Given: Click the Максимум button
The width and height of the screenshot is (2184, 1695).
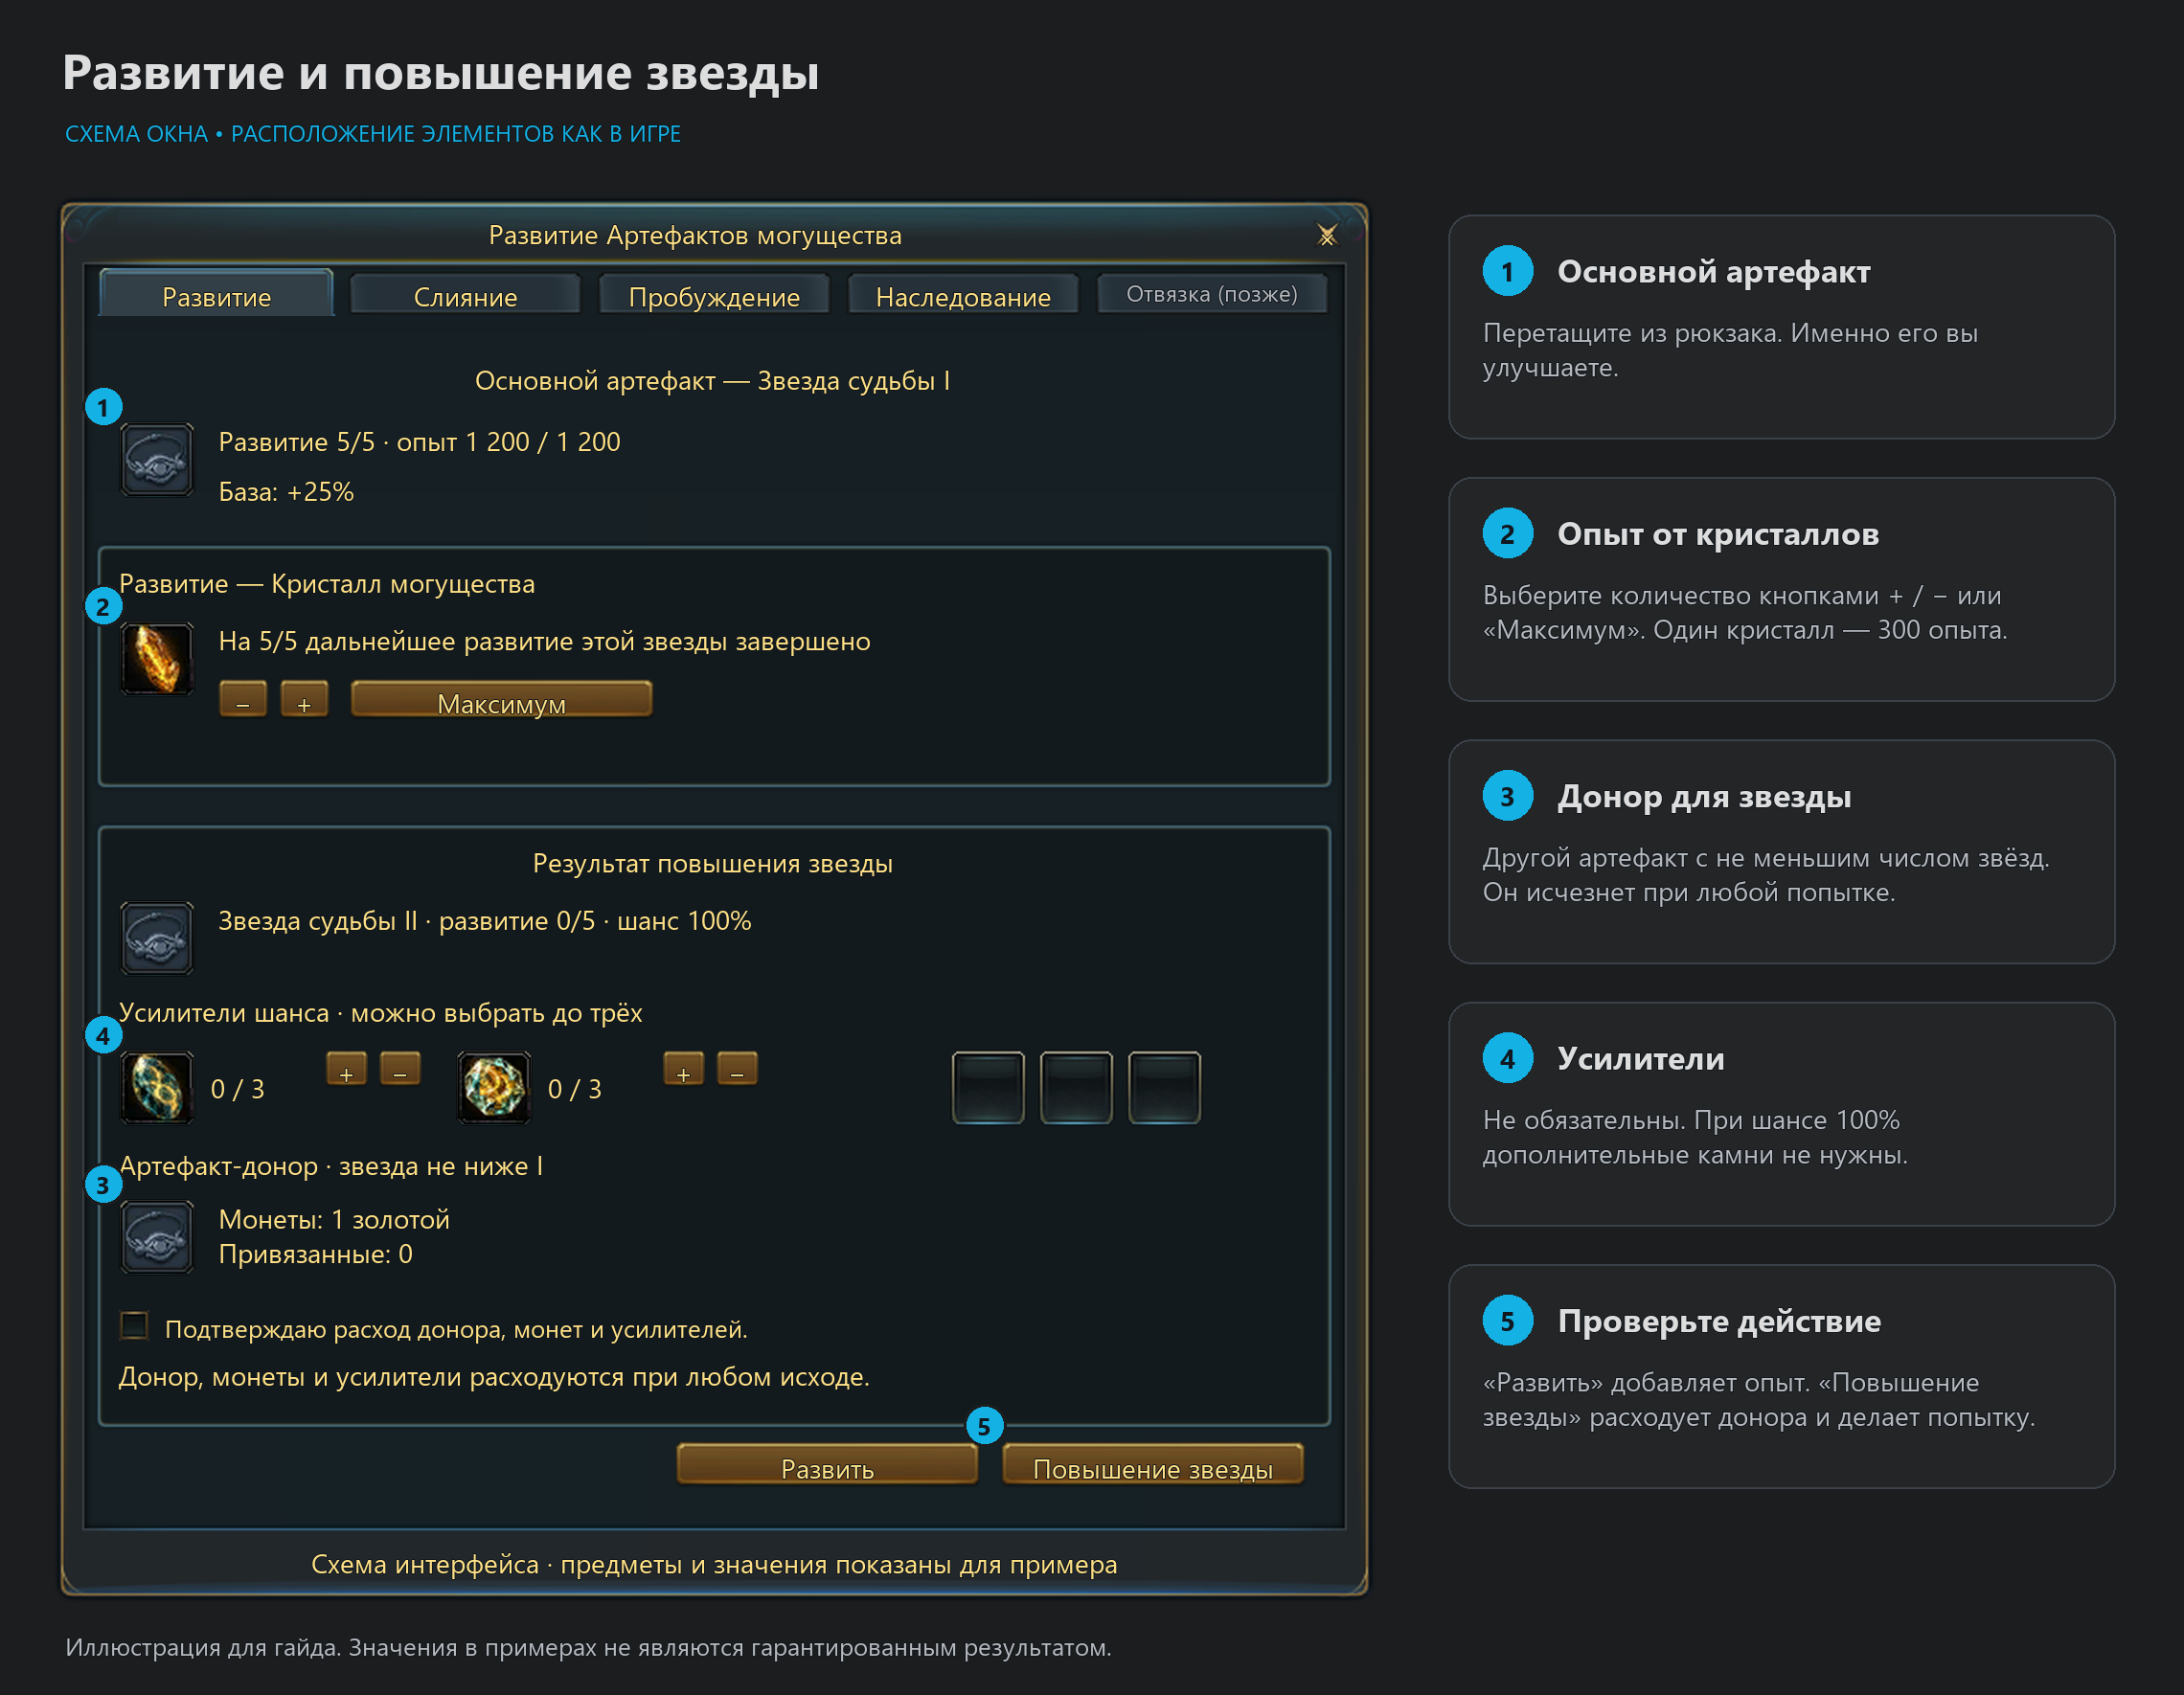Looking at the screenshot, I should pos(502,699).
